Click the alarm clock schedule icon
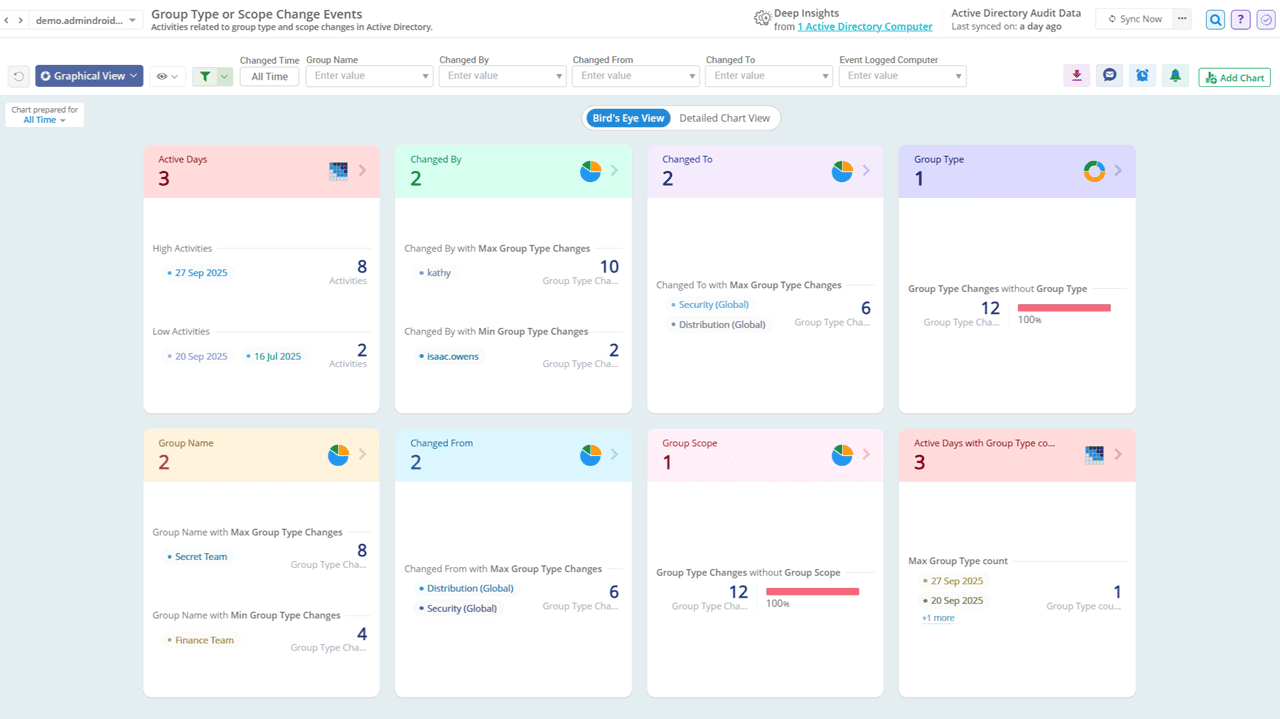 (x=1142, y=76)
